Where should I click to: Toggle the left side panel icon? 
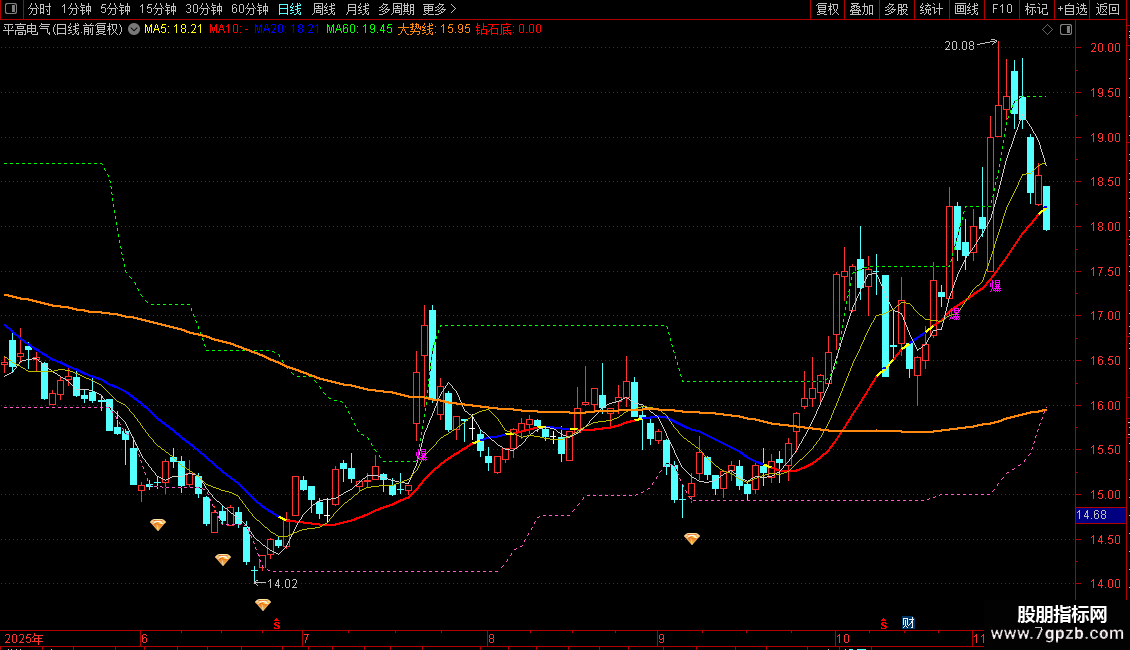point(11,9)
